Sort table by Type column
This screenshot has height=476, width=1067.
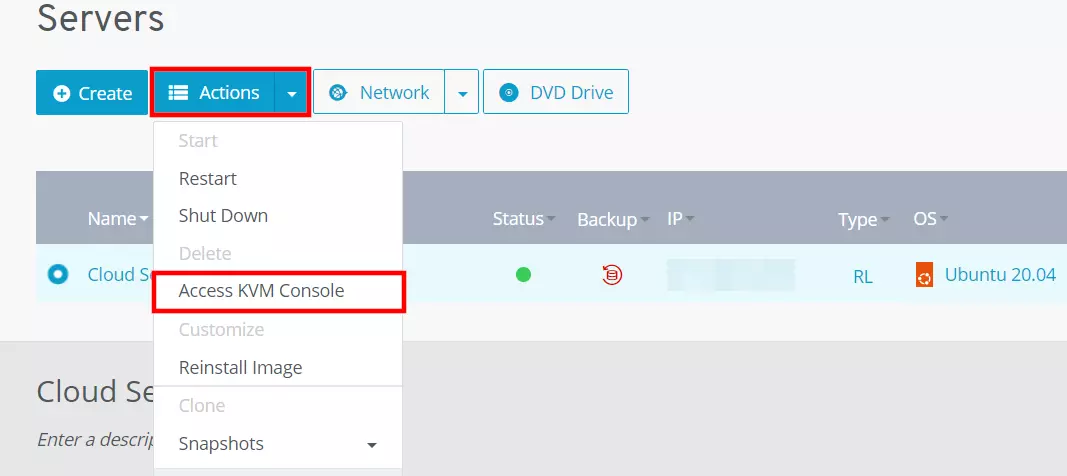point(864,220)
